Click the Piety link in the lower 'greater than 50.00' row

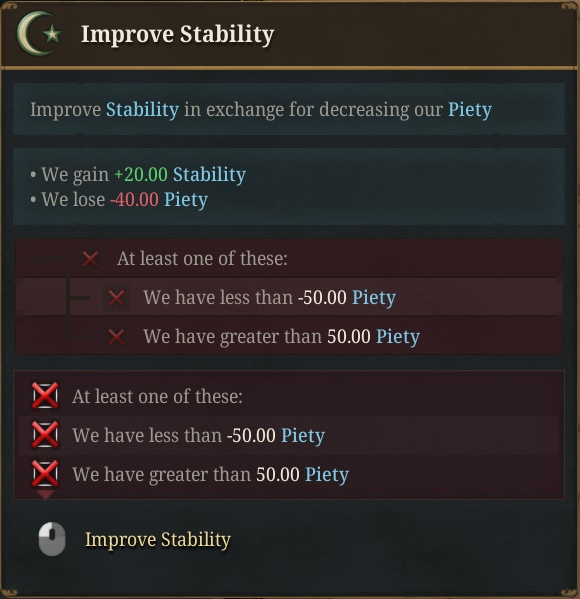[x=327, y=474]
